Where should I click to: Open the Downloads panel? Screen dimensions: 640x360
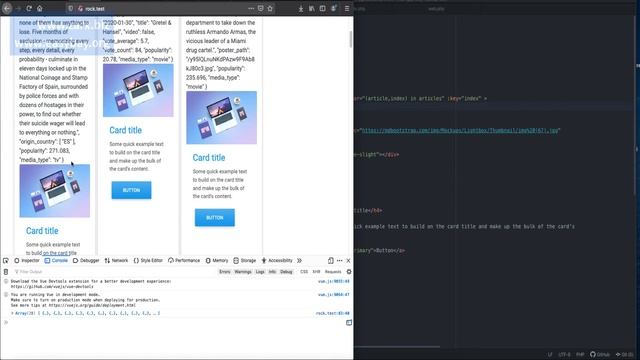pos(301,8)
